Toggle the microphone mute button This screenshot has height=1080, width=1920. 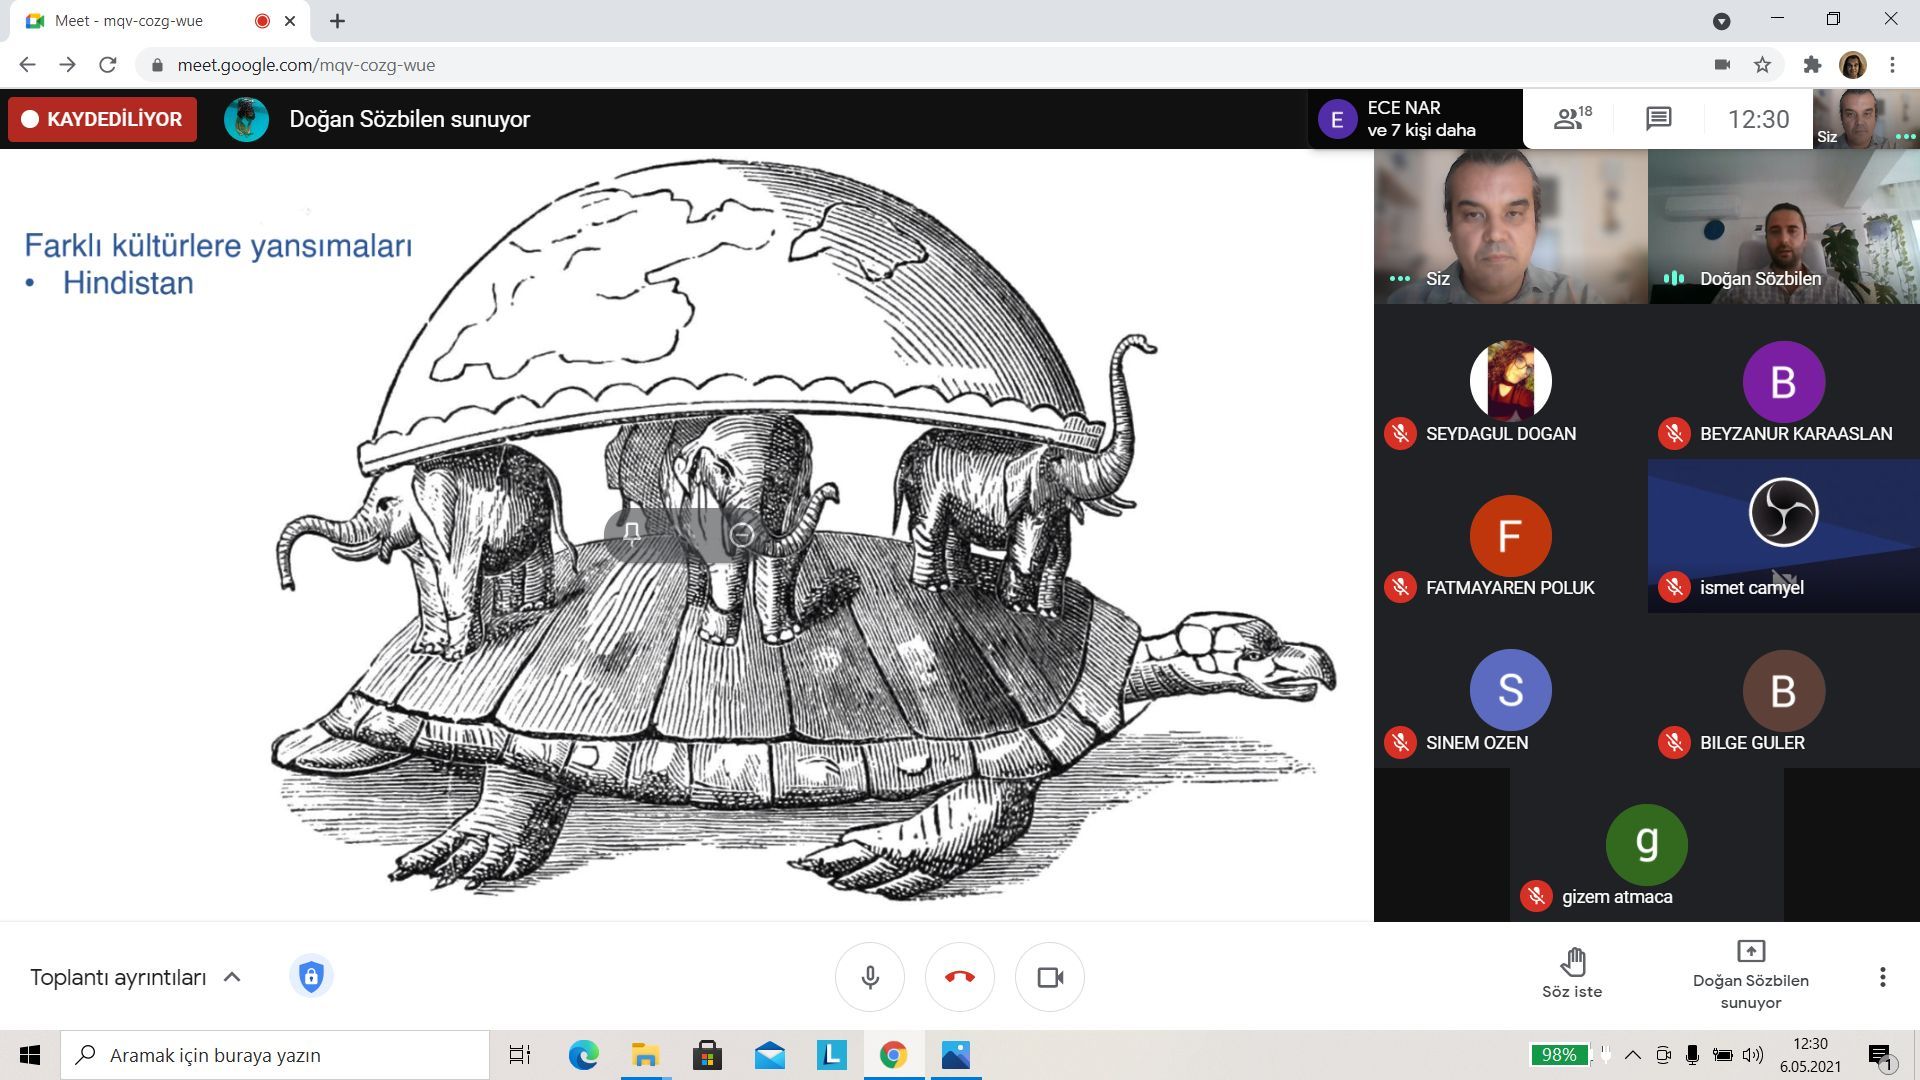(x=870, y=977)
